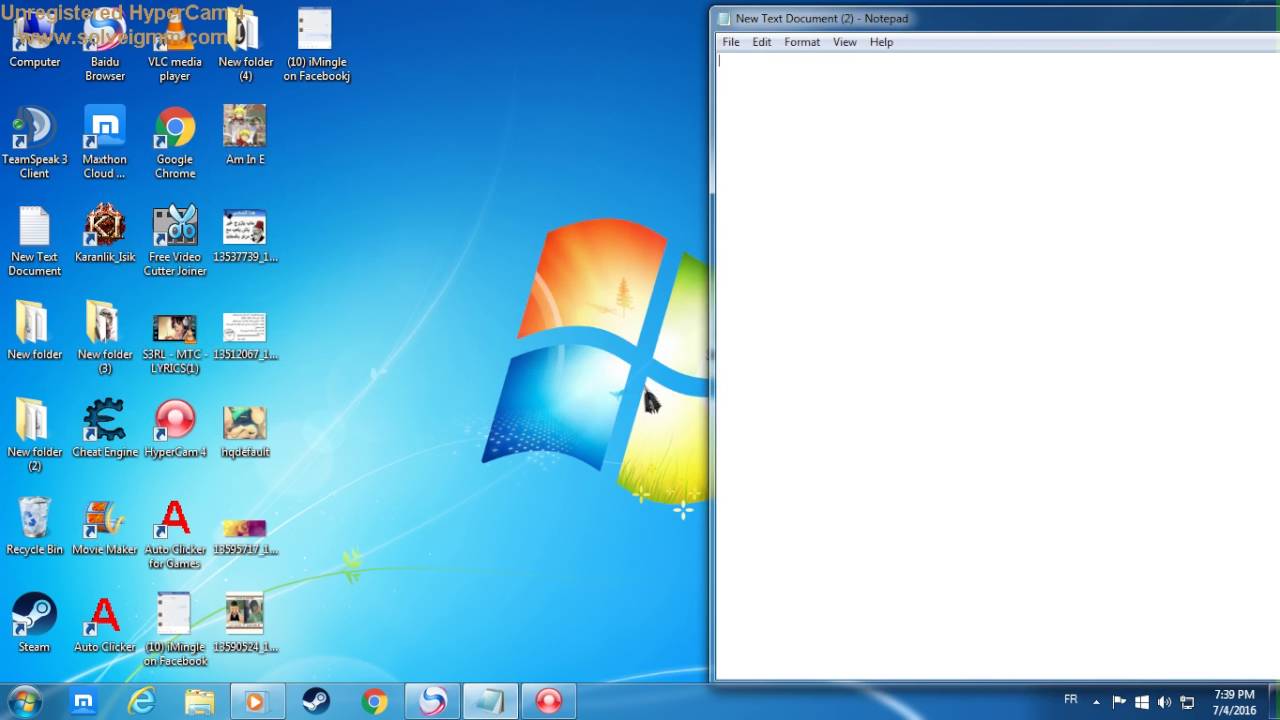Click inside the Notepad text area
This screenshot has width=1280, height=720.
click(x=998, y=365)
